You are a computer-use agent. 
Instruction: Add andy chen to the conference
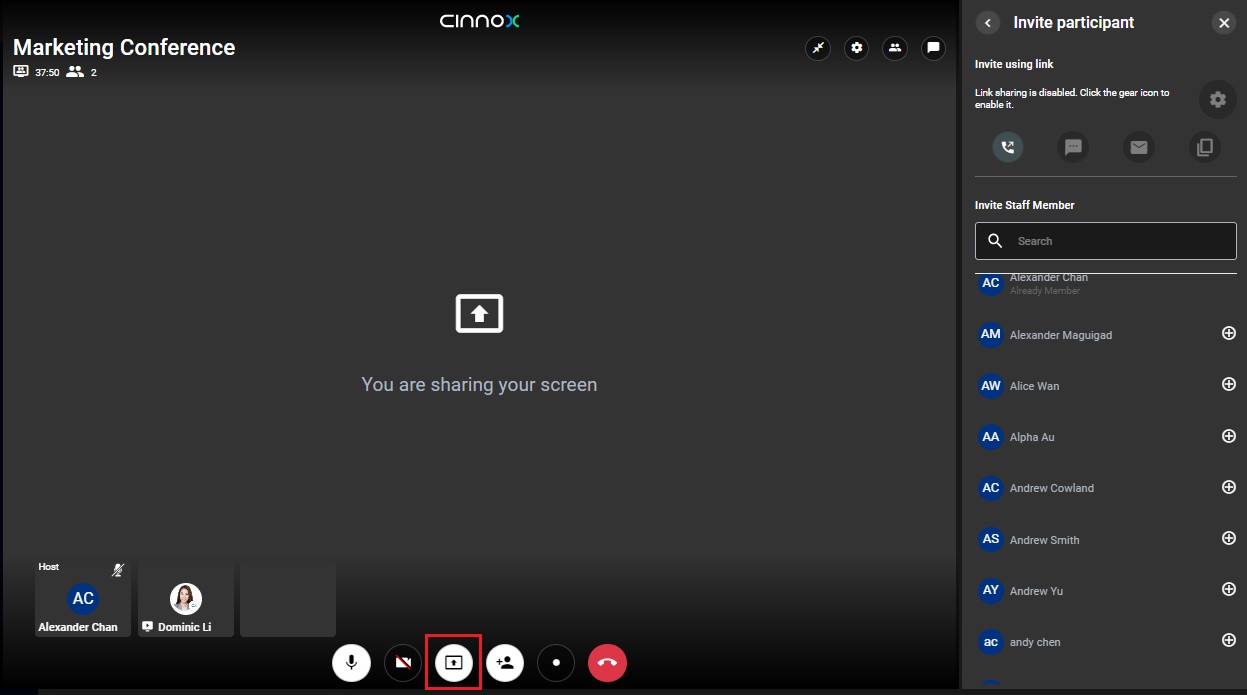coord(1229,640)
